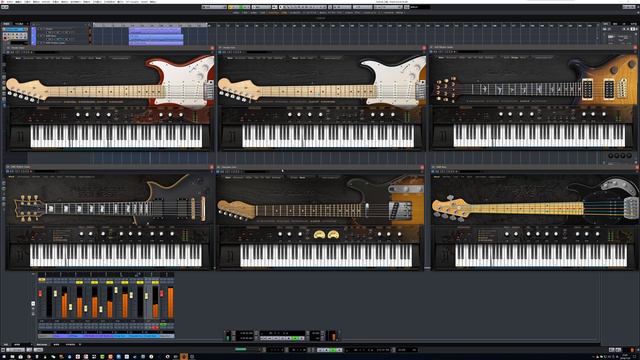
Task: Click the first round button above the bass plugin
Action: [611, 156]
